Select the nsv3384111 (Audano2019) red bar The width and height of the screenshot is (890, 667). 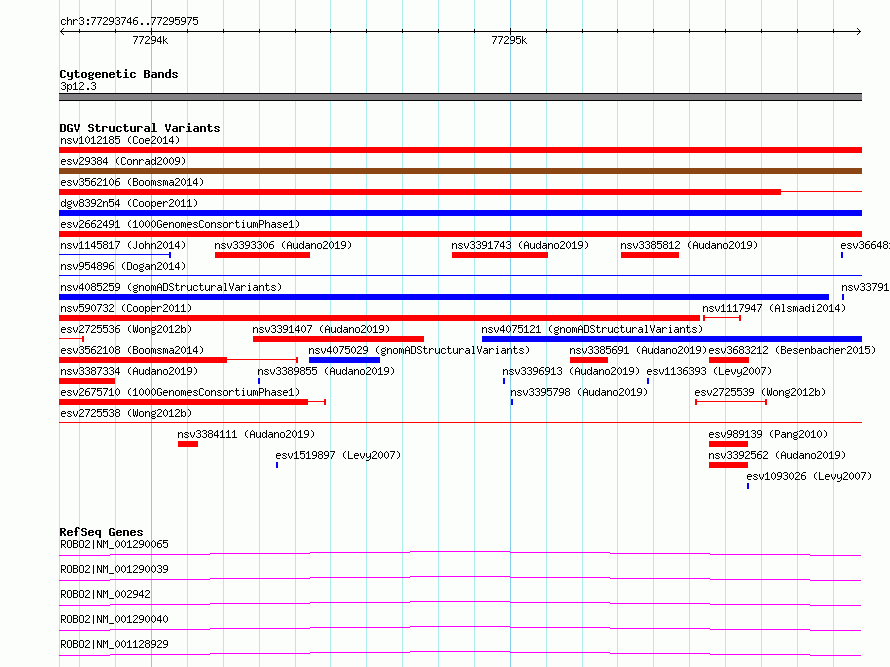(188, 444)
